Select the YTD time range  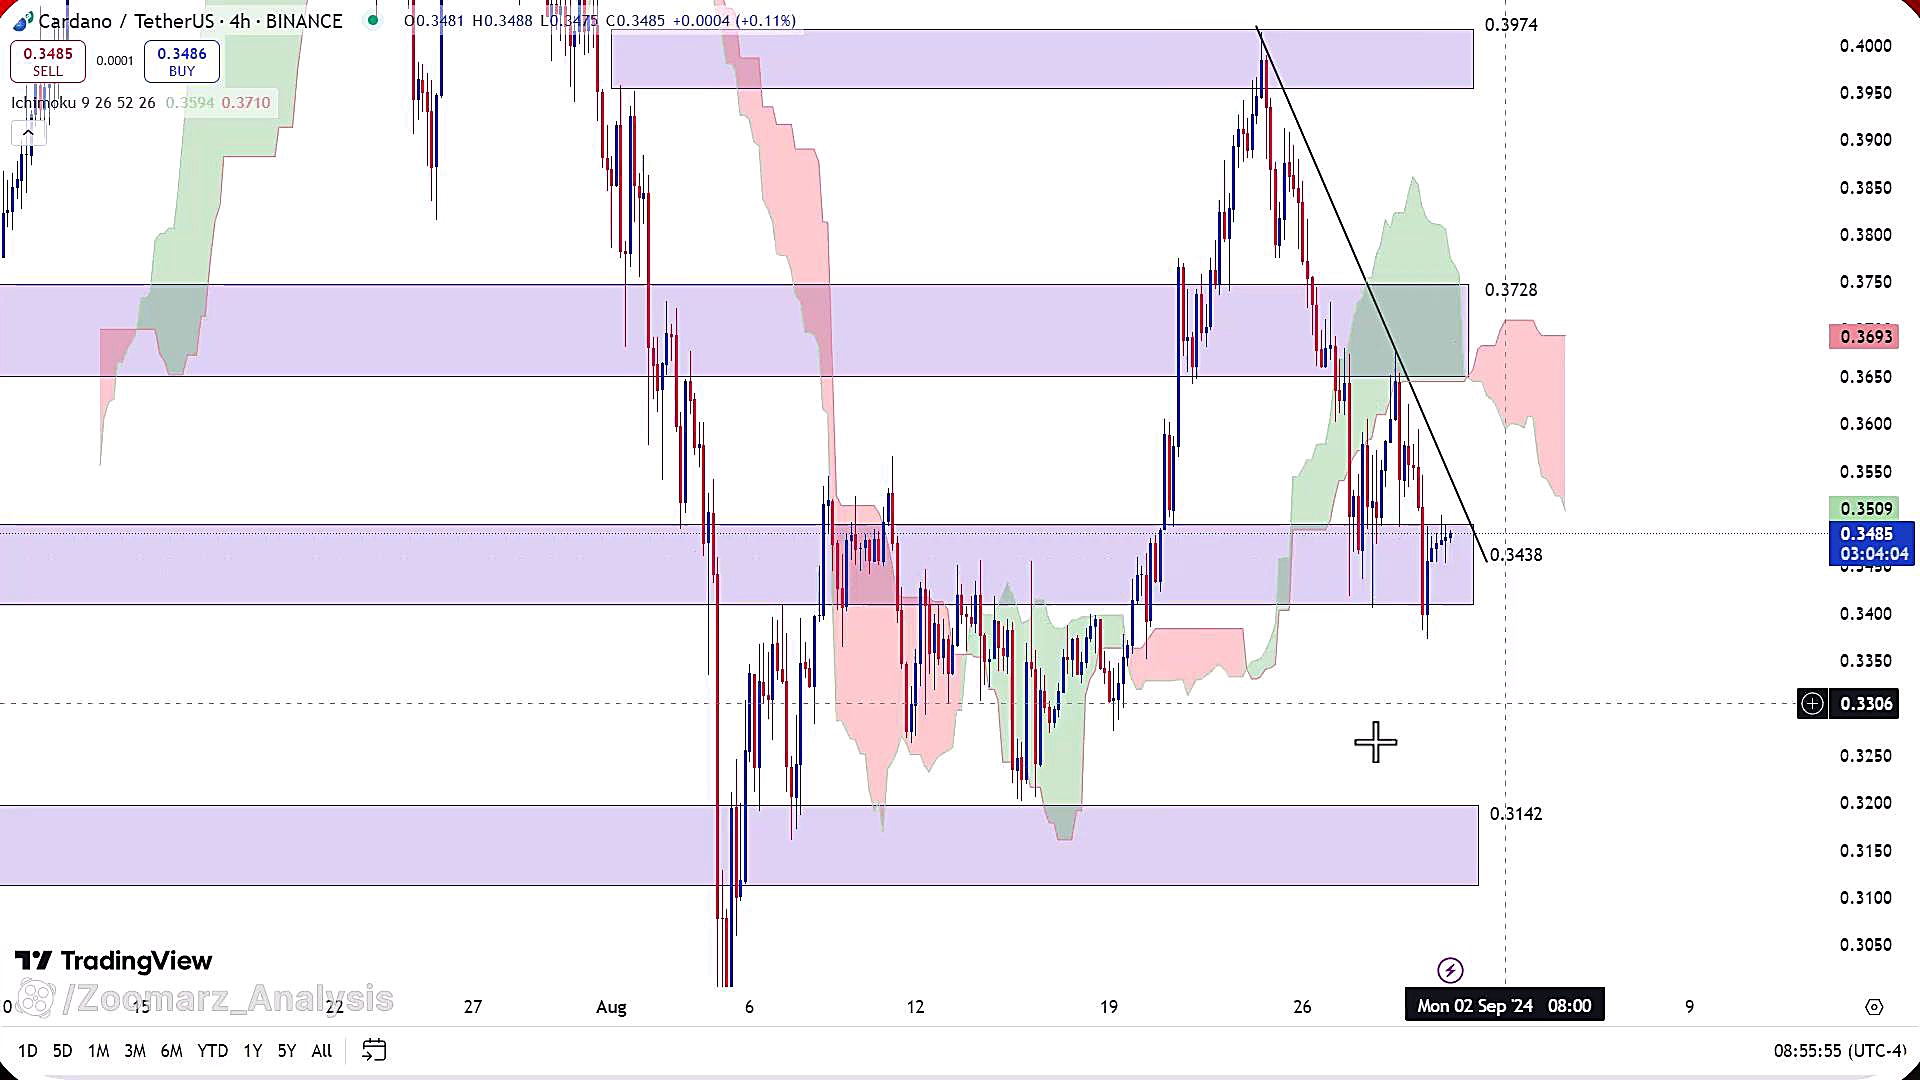tap(212, 1051)
